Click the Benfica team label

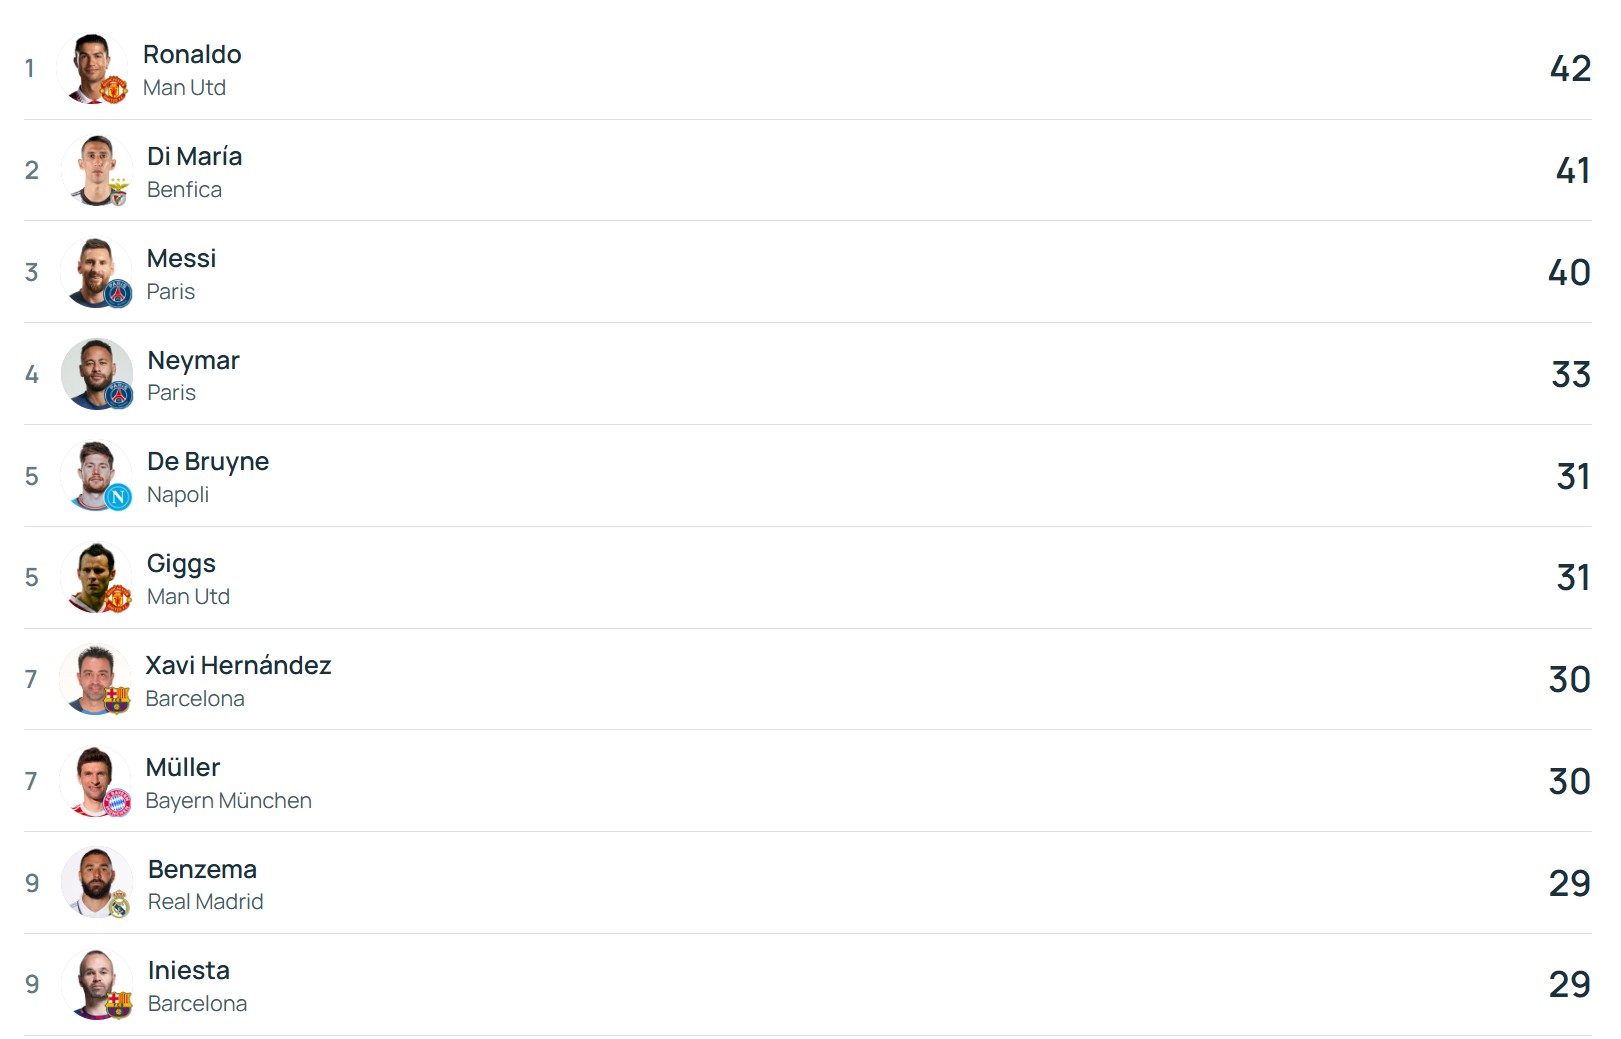tap(184, 189)
